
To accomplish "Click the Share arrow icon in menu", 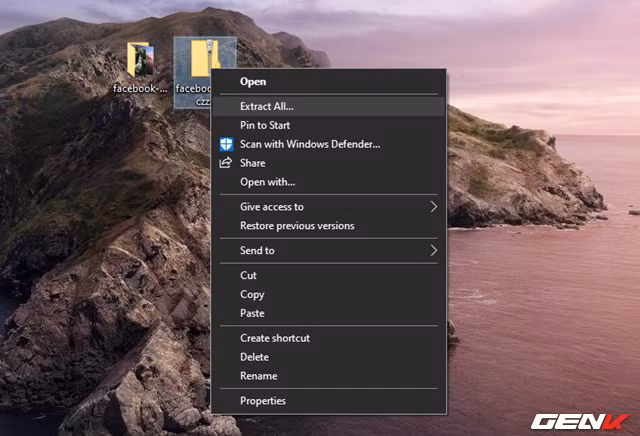I will pyautogui.click(x=226, y=163).
